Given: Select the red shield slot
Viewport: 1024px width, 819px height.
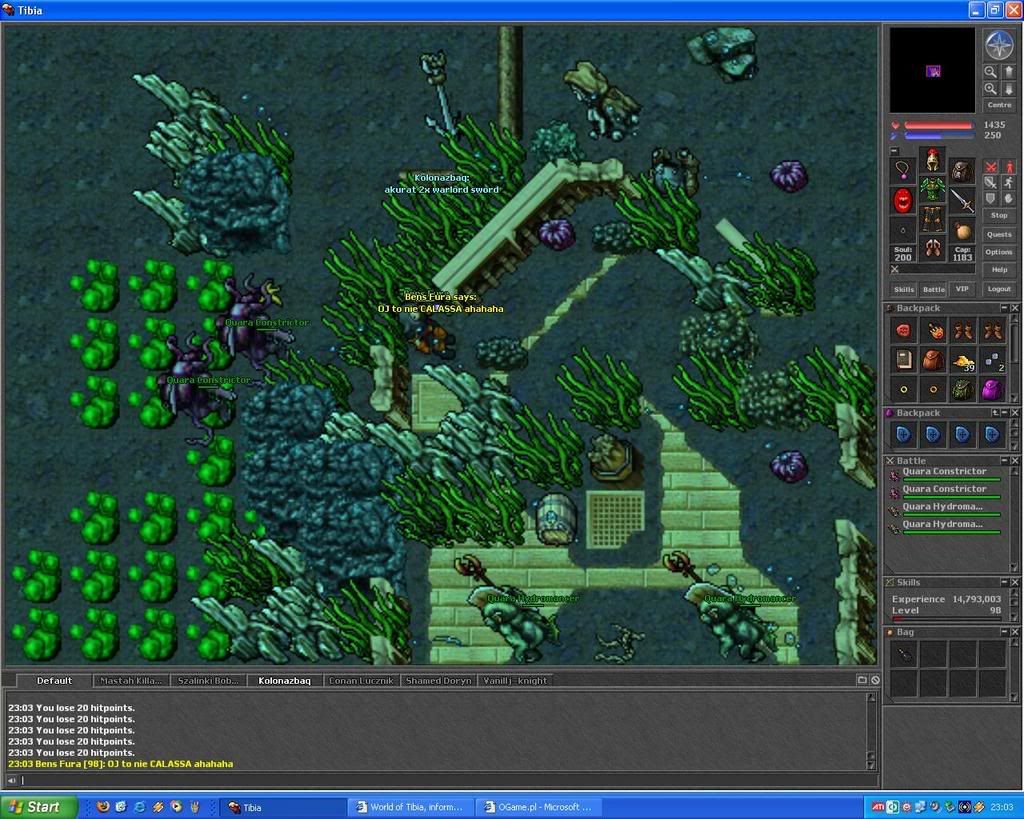Looking at the screenshot, I should pos(903,201).
